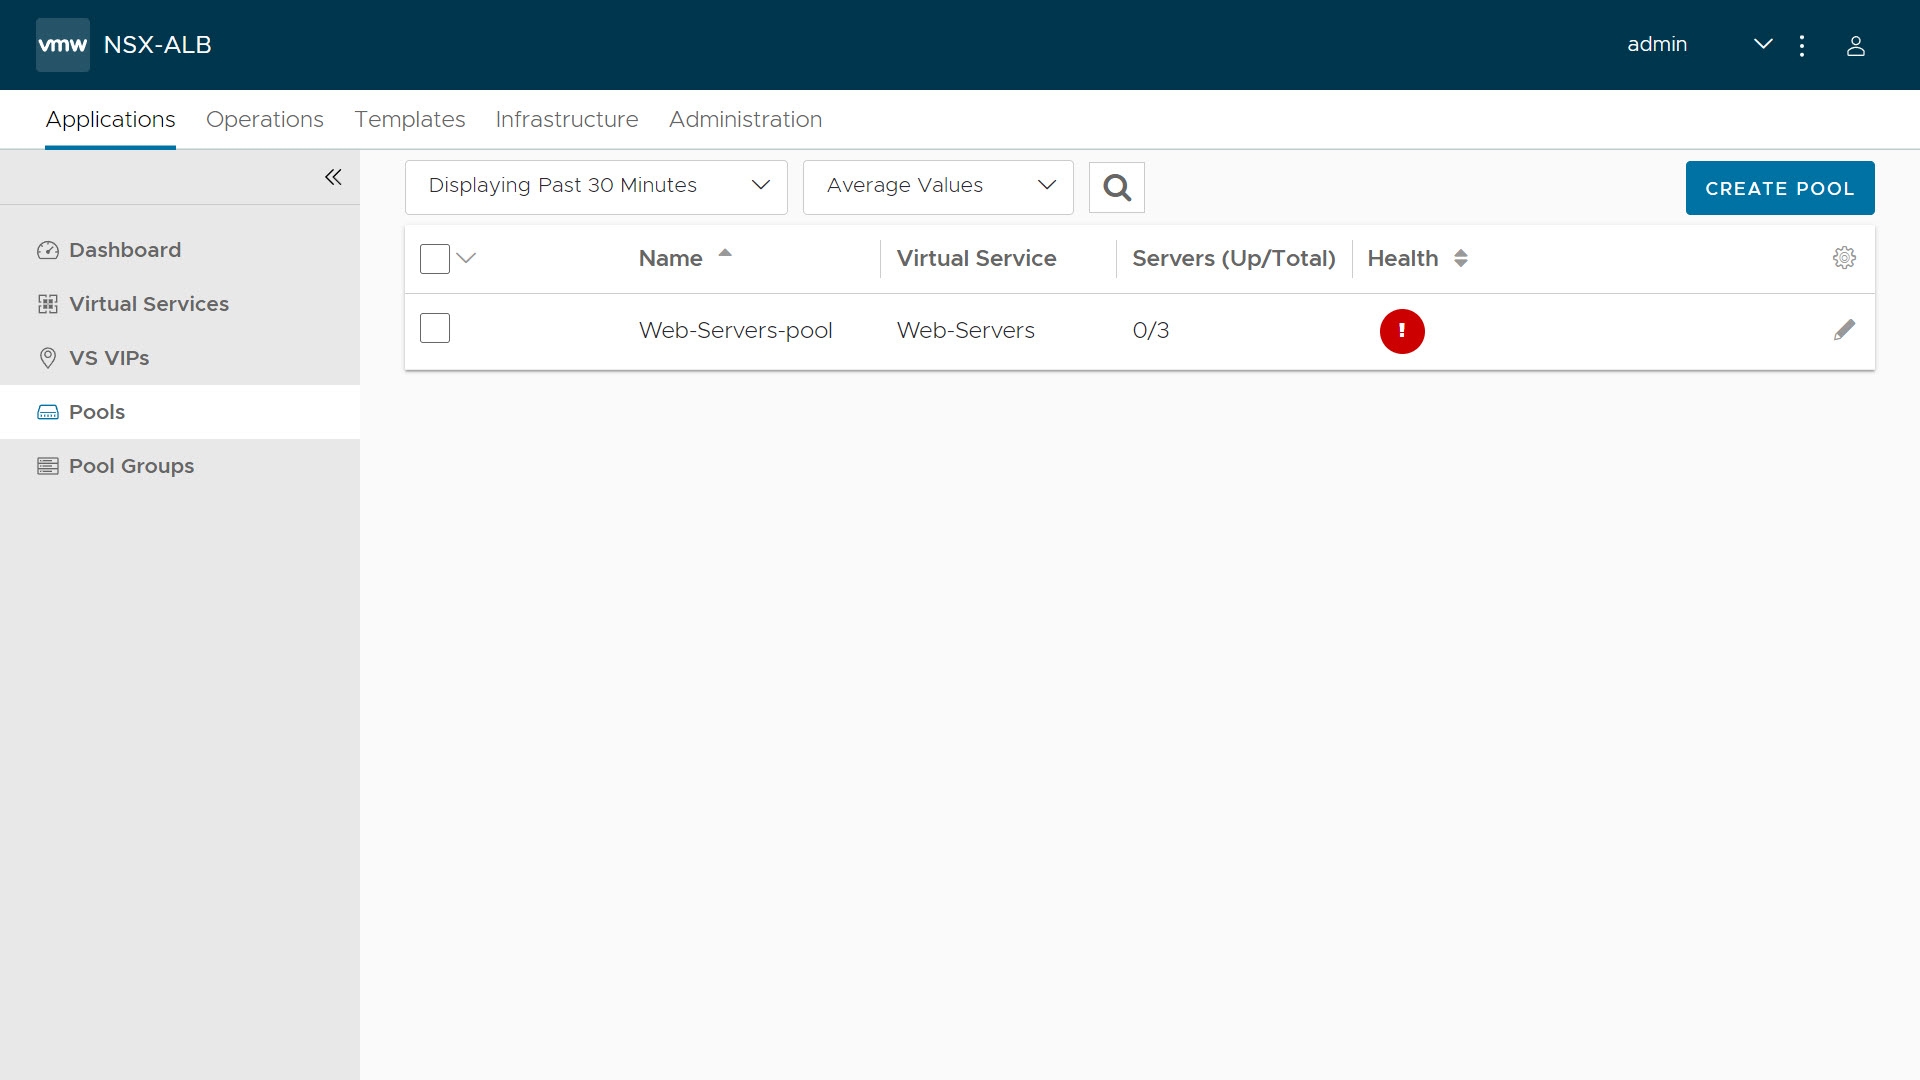Viewport: 1920px width, 1080px height.
Task: Navigate to Pool Groups in sidebar
Action: [x=131, y=466]
